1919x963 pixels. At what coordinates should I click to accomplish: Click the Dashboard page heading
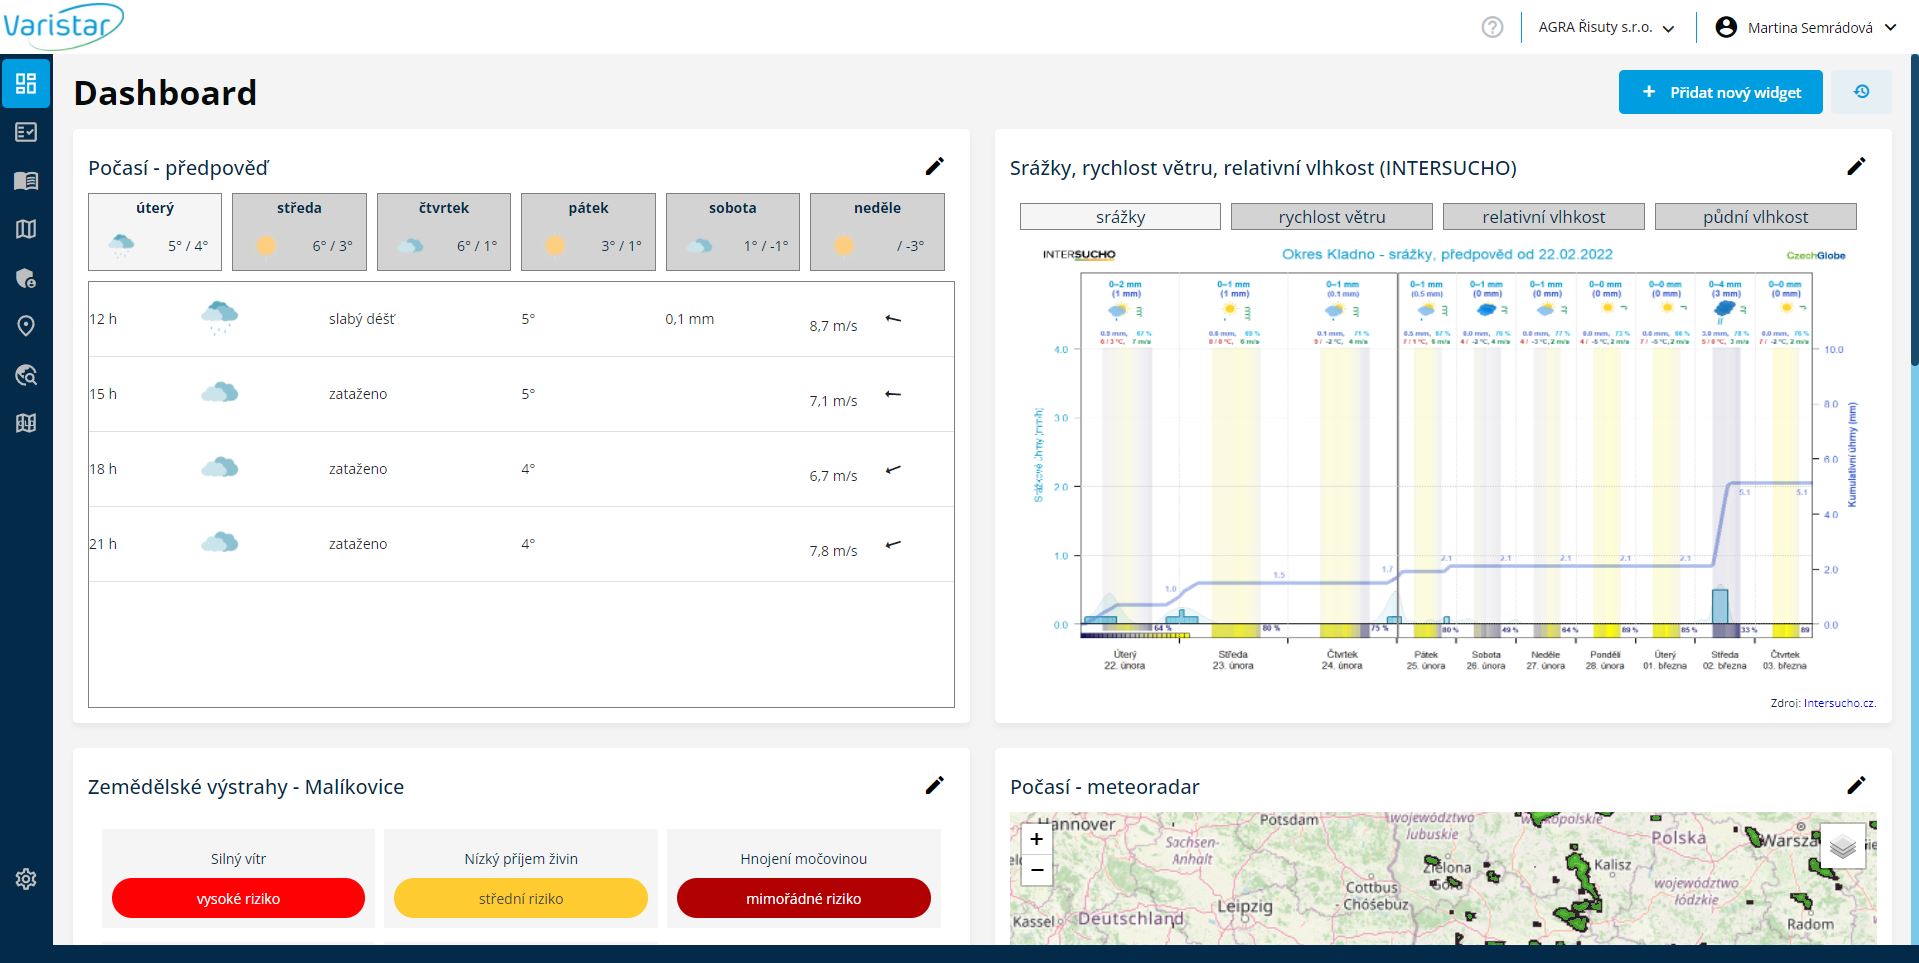tap(165, 93)
